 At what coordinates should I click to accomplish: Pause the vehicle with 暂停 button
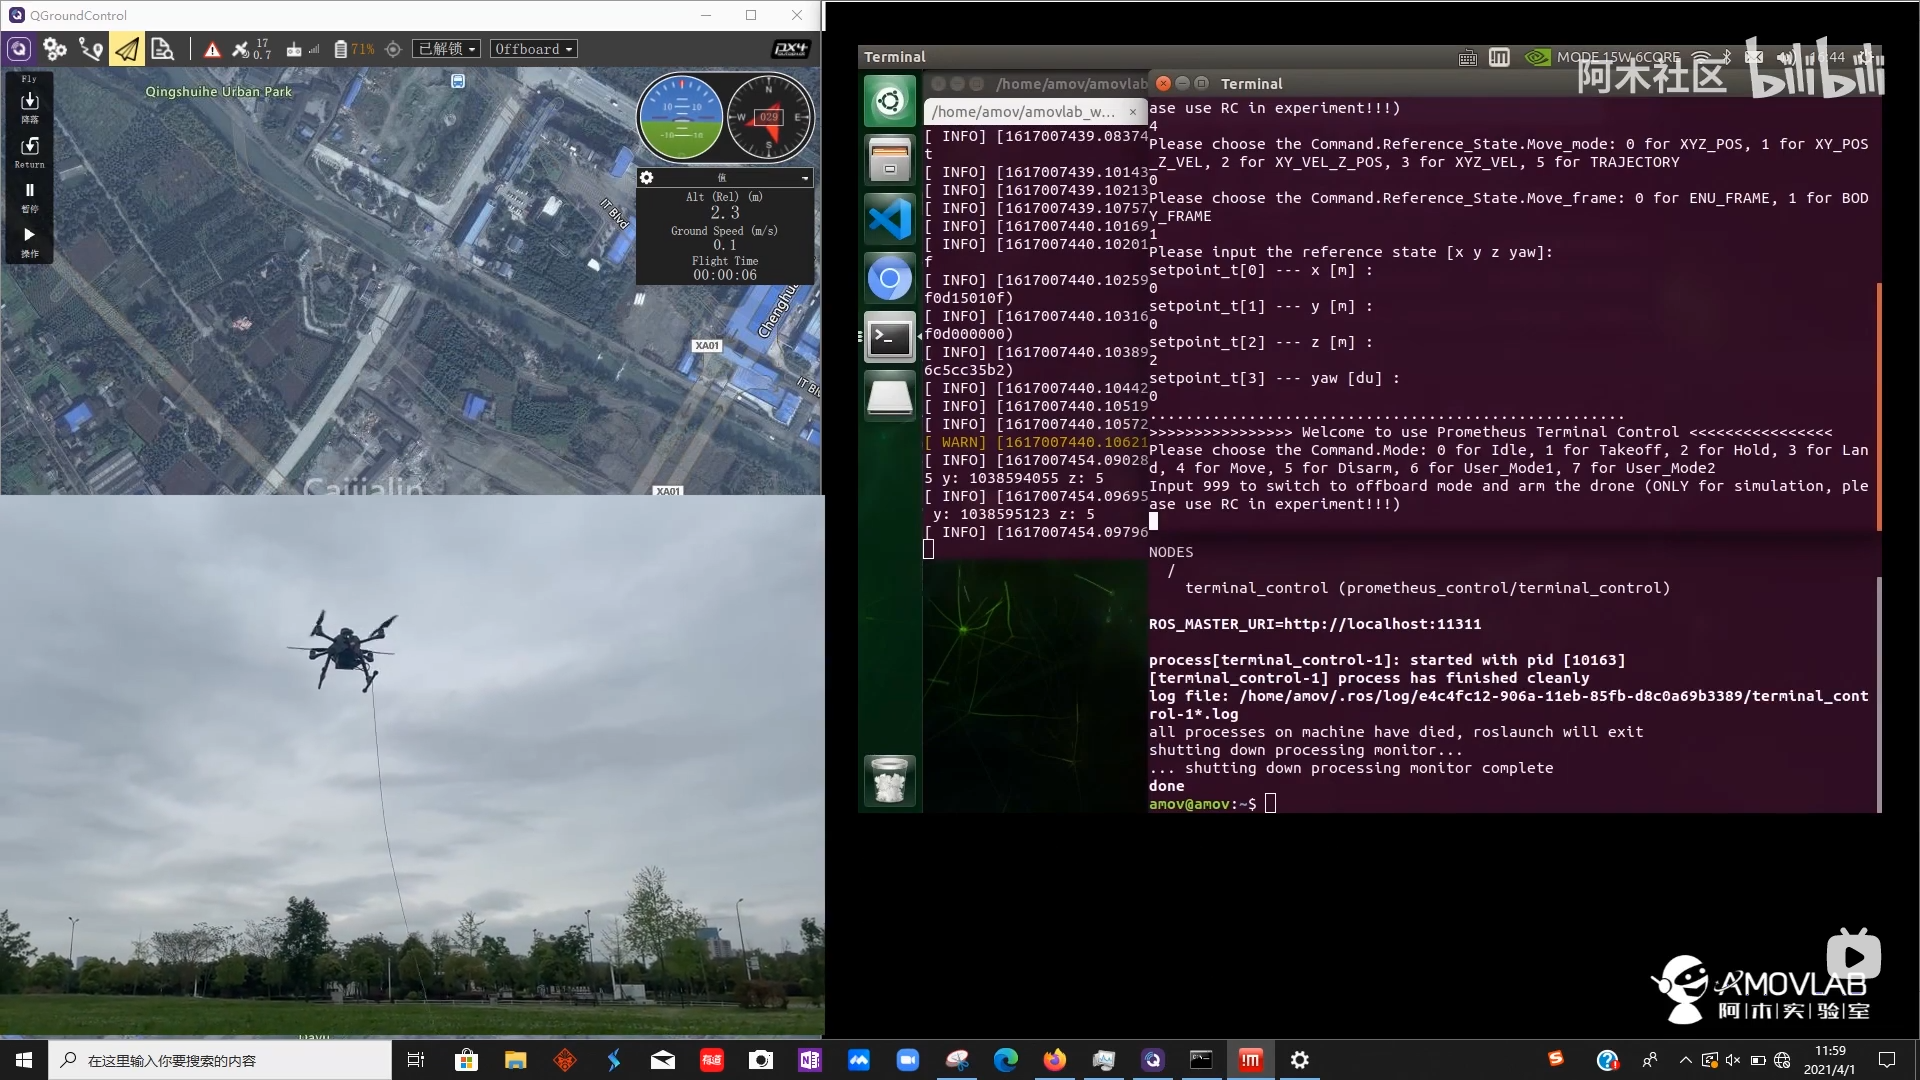[x=30, y=197]
